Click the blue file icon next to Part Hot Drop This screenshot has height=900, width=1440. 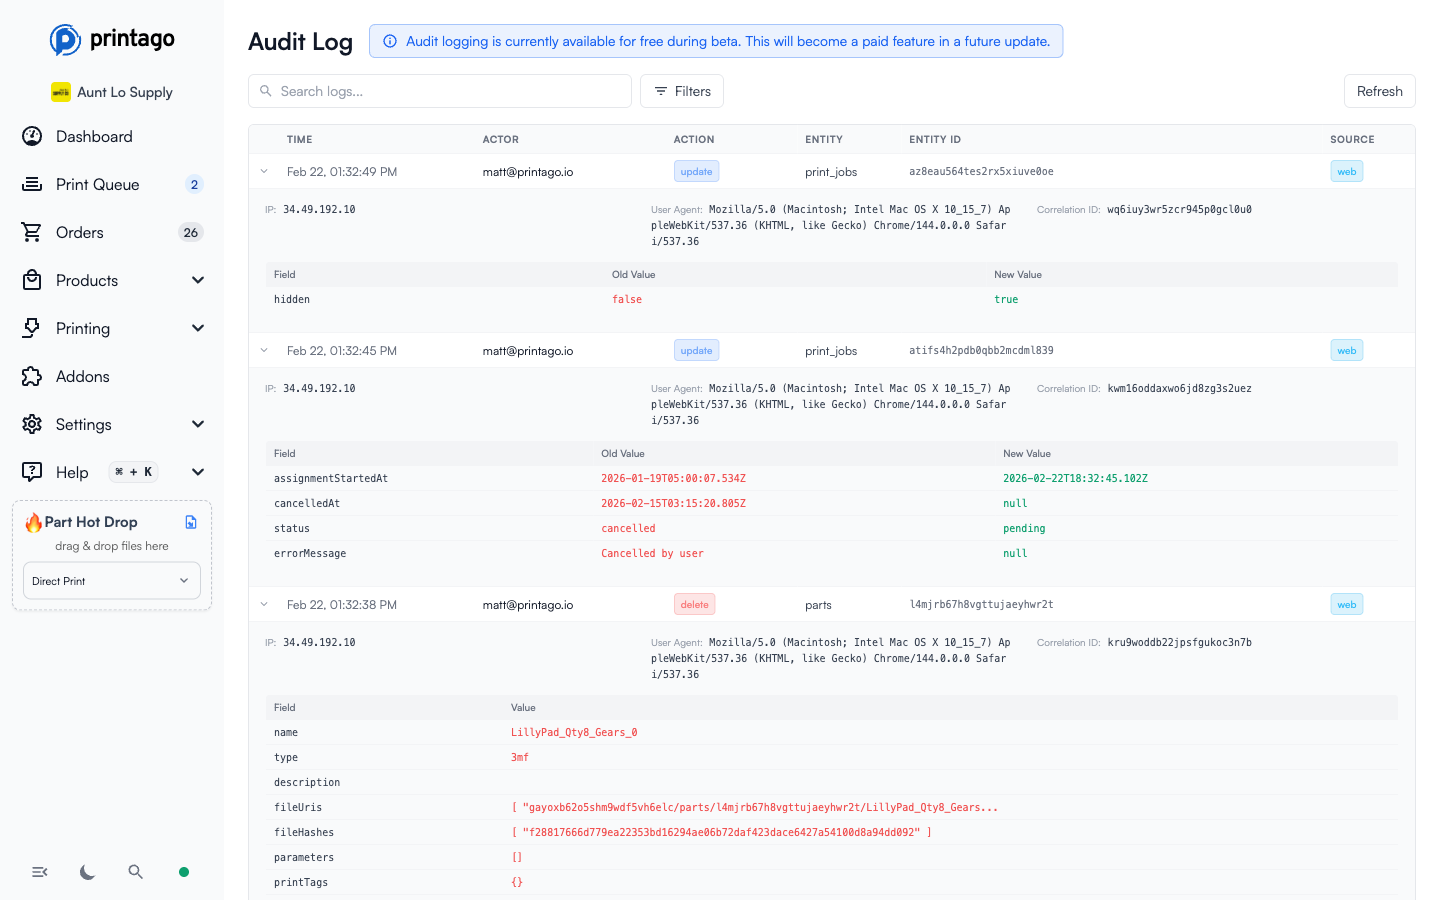[x=190, y=521]
